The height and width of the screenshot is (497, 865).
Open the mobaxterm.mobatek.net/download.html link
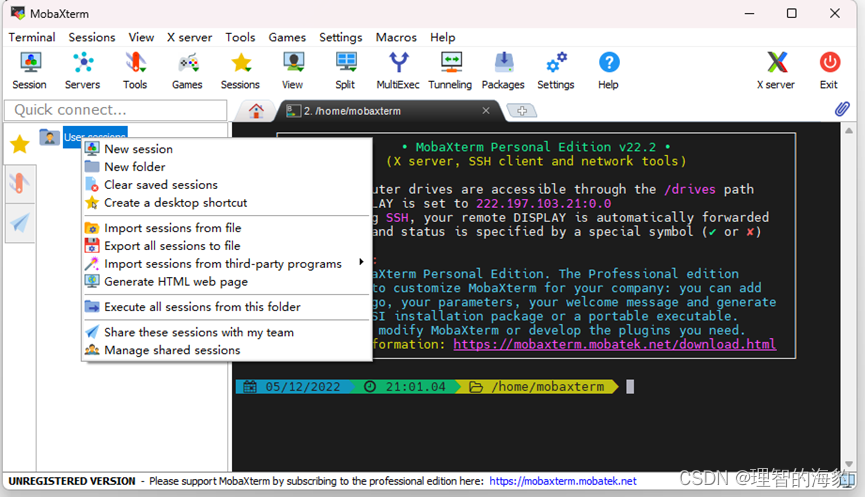tap(615, 344)
